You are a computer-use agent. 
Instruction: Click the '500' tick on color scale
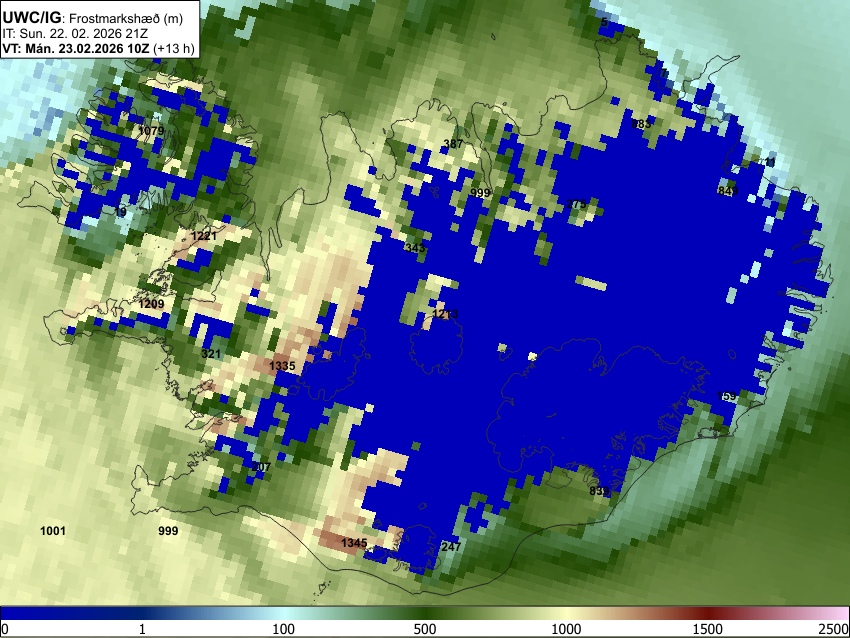425,629
